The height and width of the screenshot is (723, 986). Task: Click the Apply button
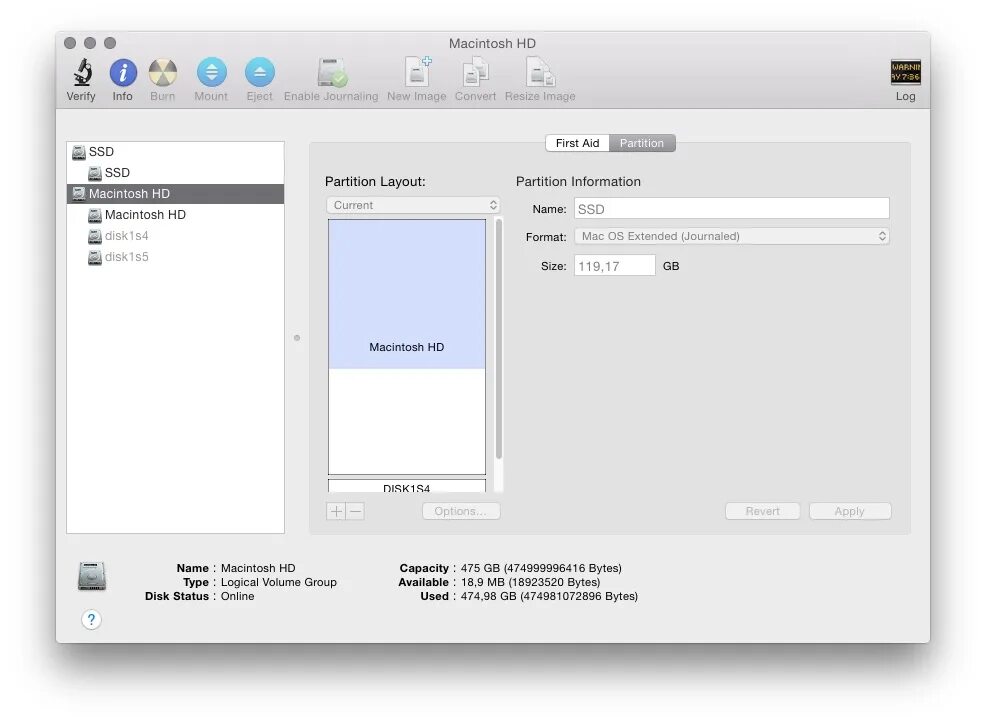850,511
